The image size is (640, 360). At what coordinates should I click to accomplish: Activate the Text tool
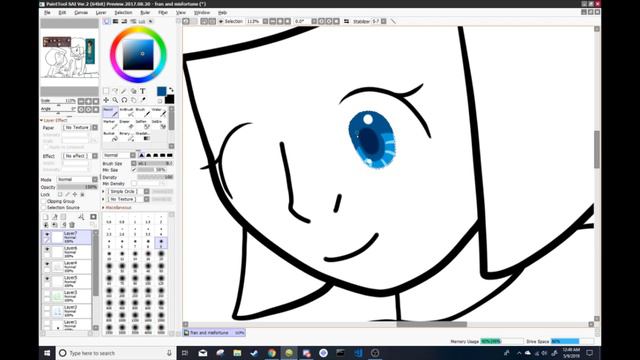point(143,91)
